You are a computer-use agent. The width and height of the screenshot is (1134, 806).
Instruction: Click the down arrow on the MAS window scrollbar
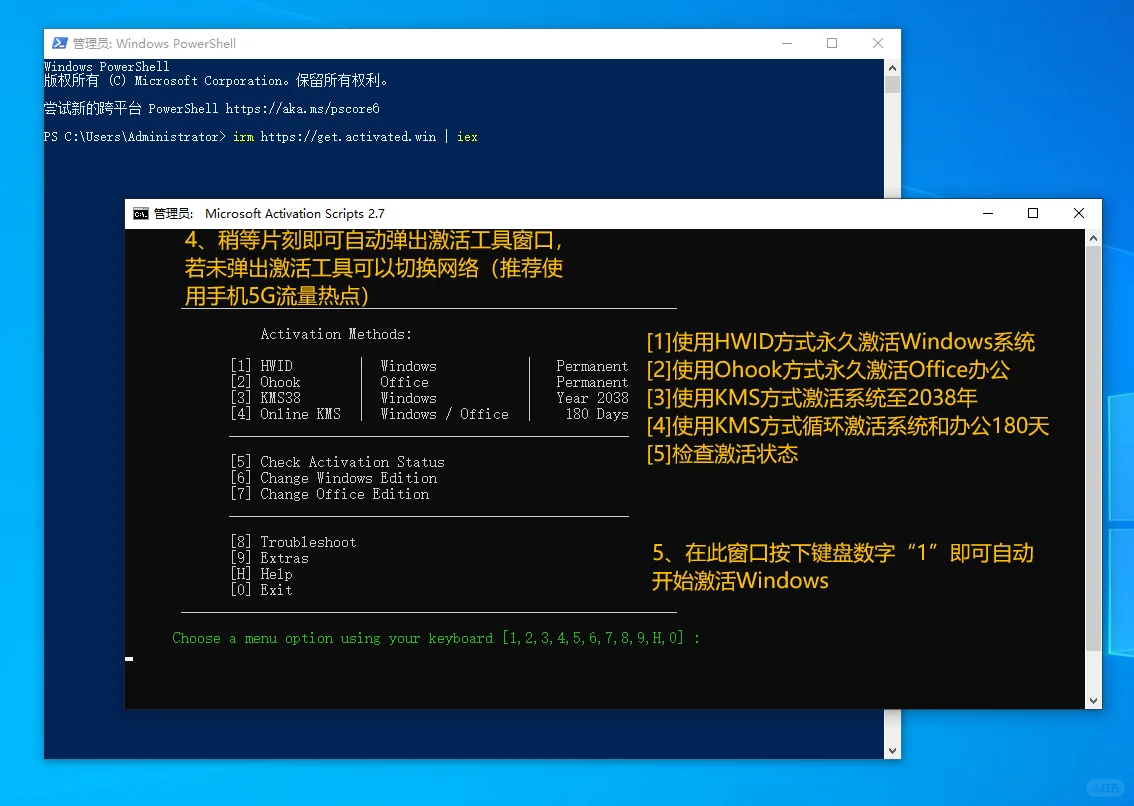point(1093,699)
